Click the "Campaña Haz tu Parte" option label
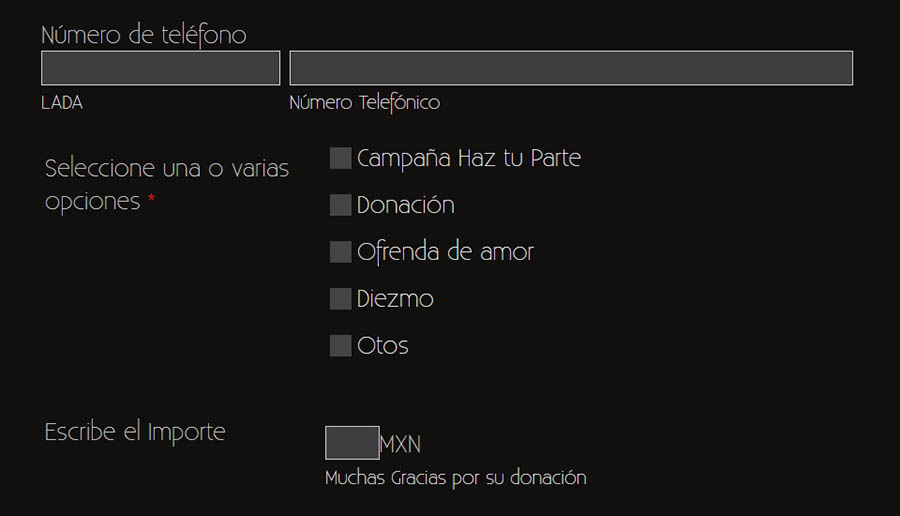This screenshot has height=516, width=900. click(468, 158)
